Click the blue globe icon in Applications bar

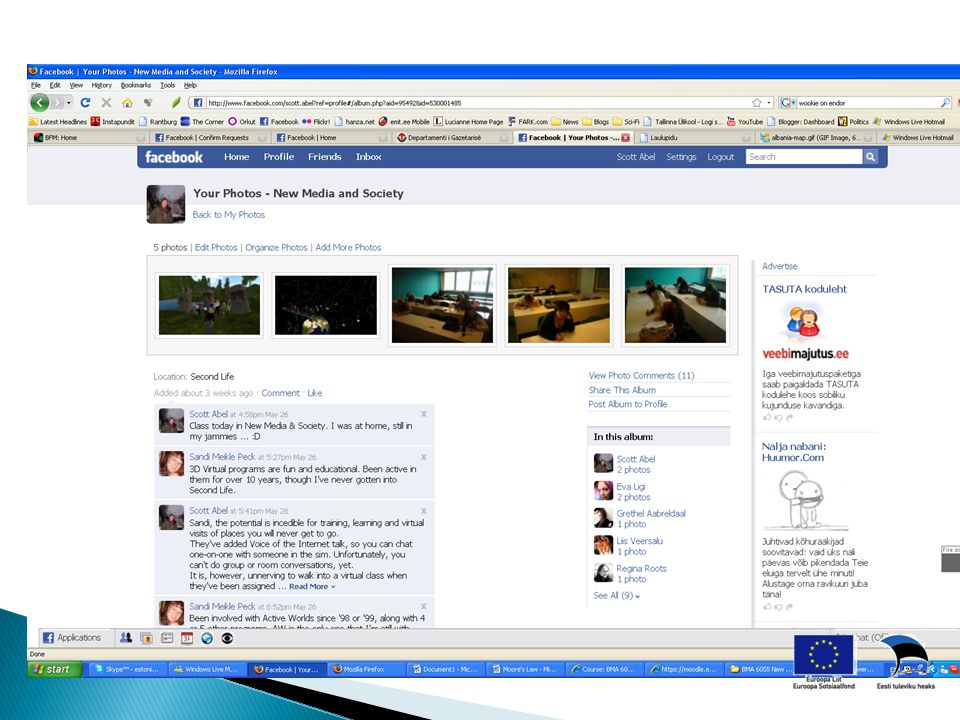click(207, 638)
